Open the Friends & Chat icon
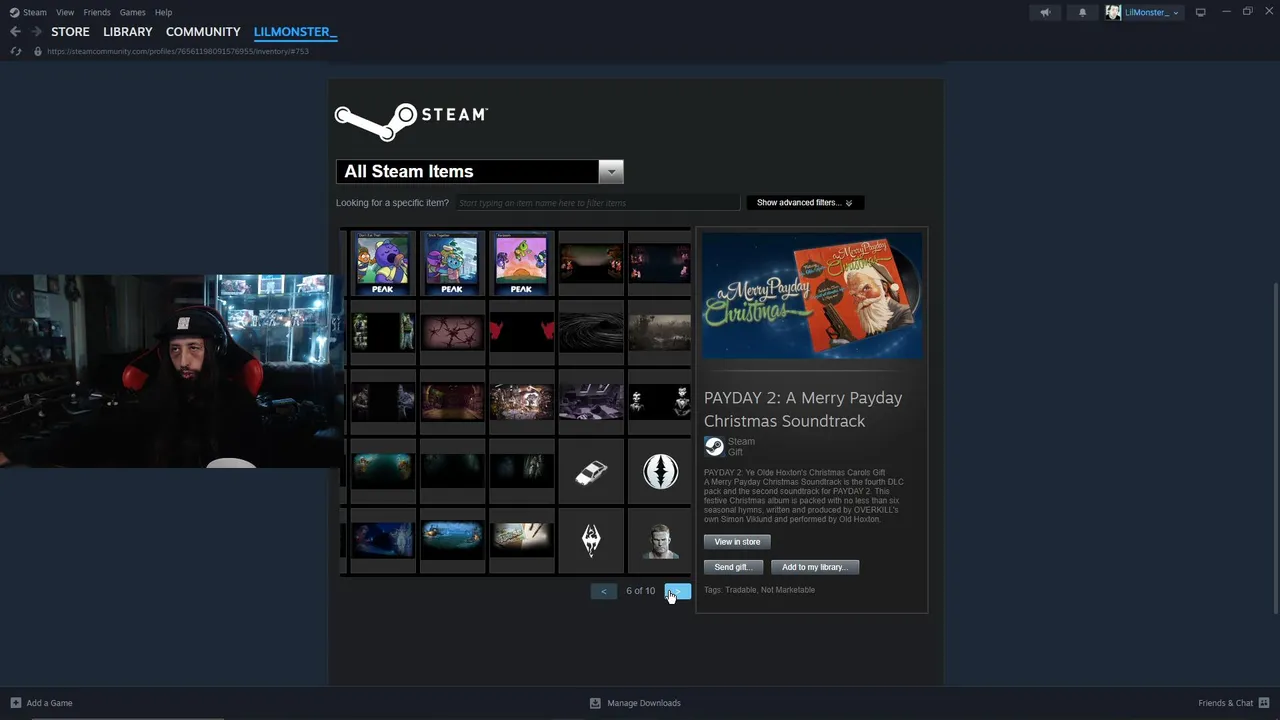The image size is (1280, 720). (x=1264, y=703)
